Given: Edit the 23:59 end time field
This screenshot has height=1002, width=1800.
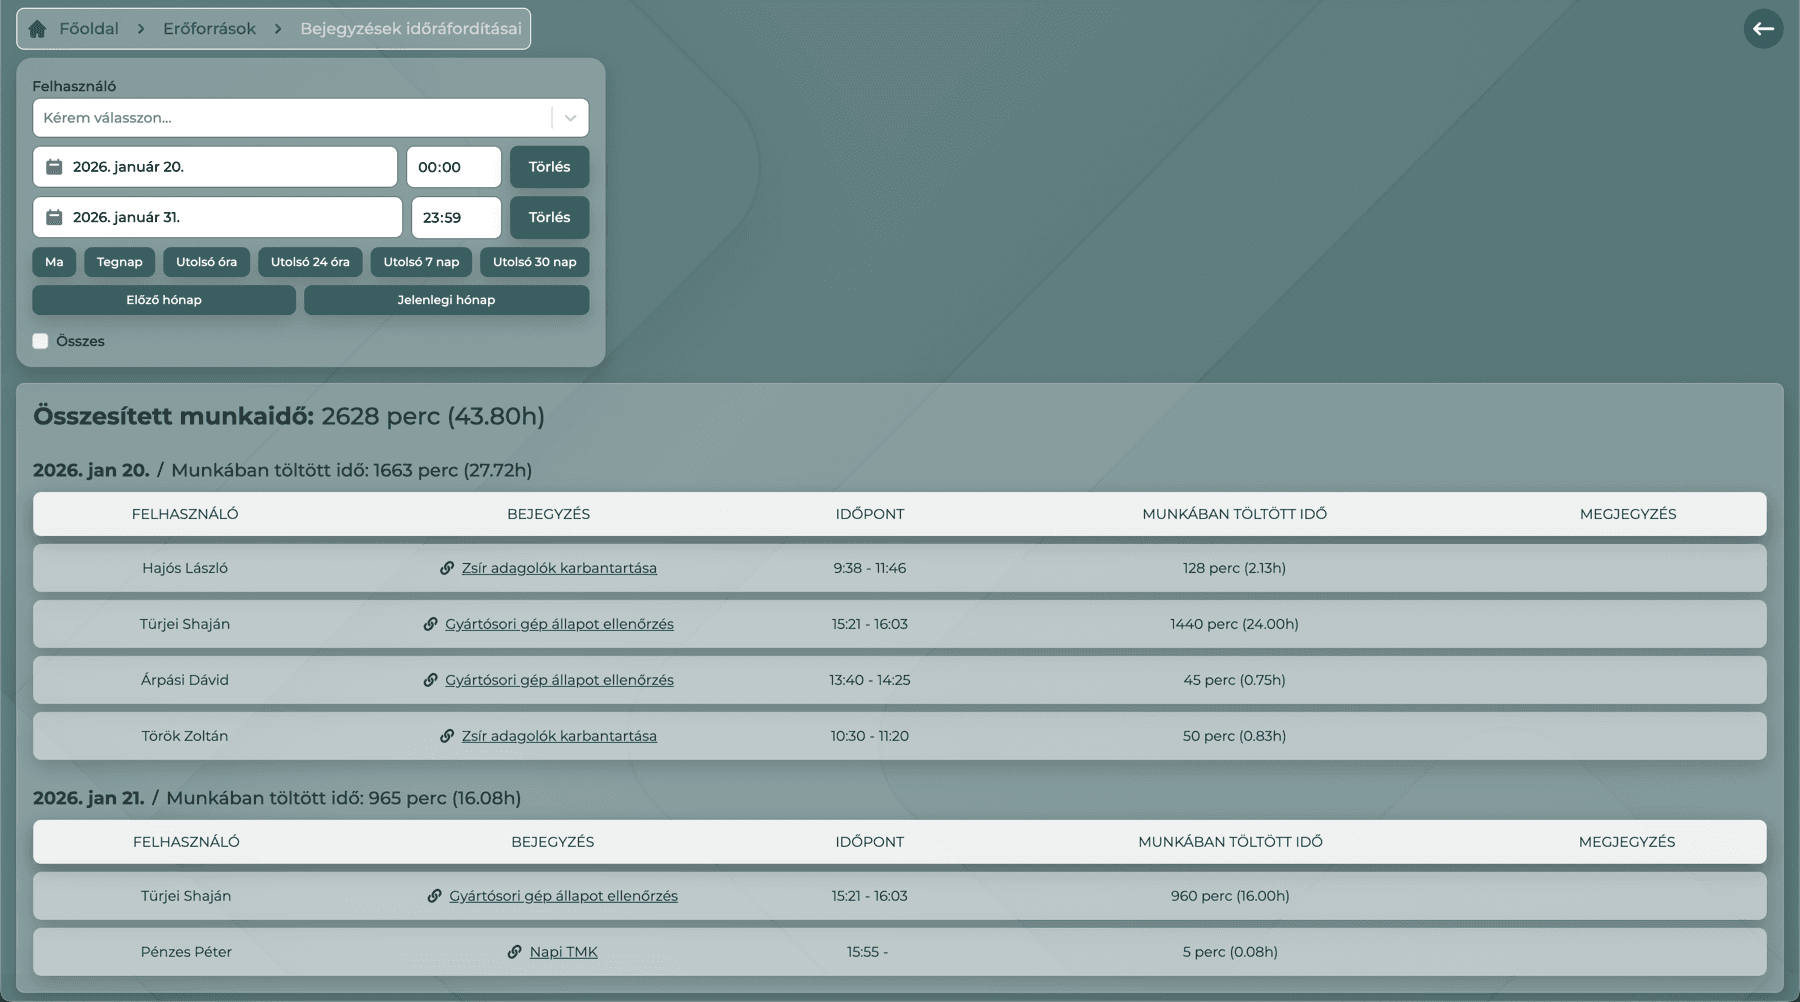Looking at the screenshot, I should coord(456,217).
